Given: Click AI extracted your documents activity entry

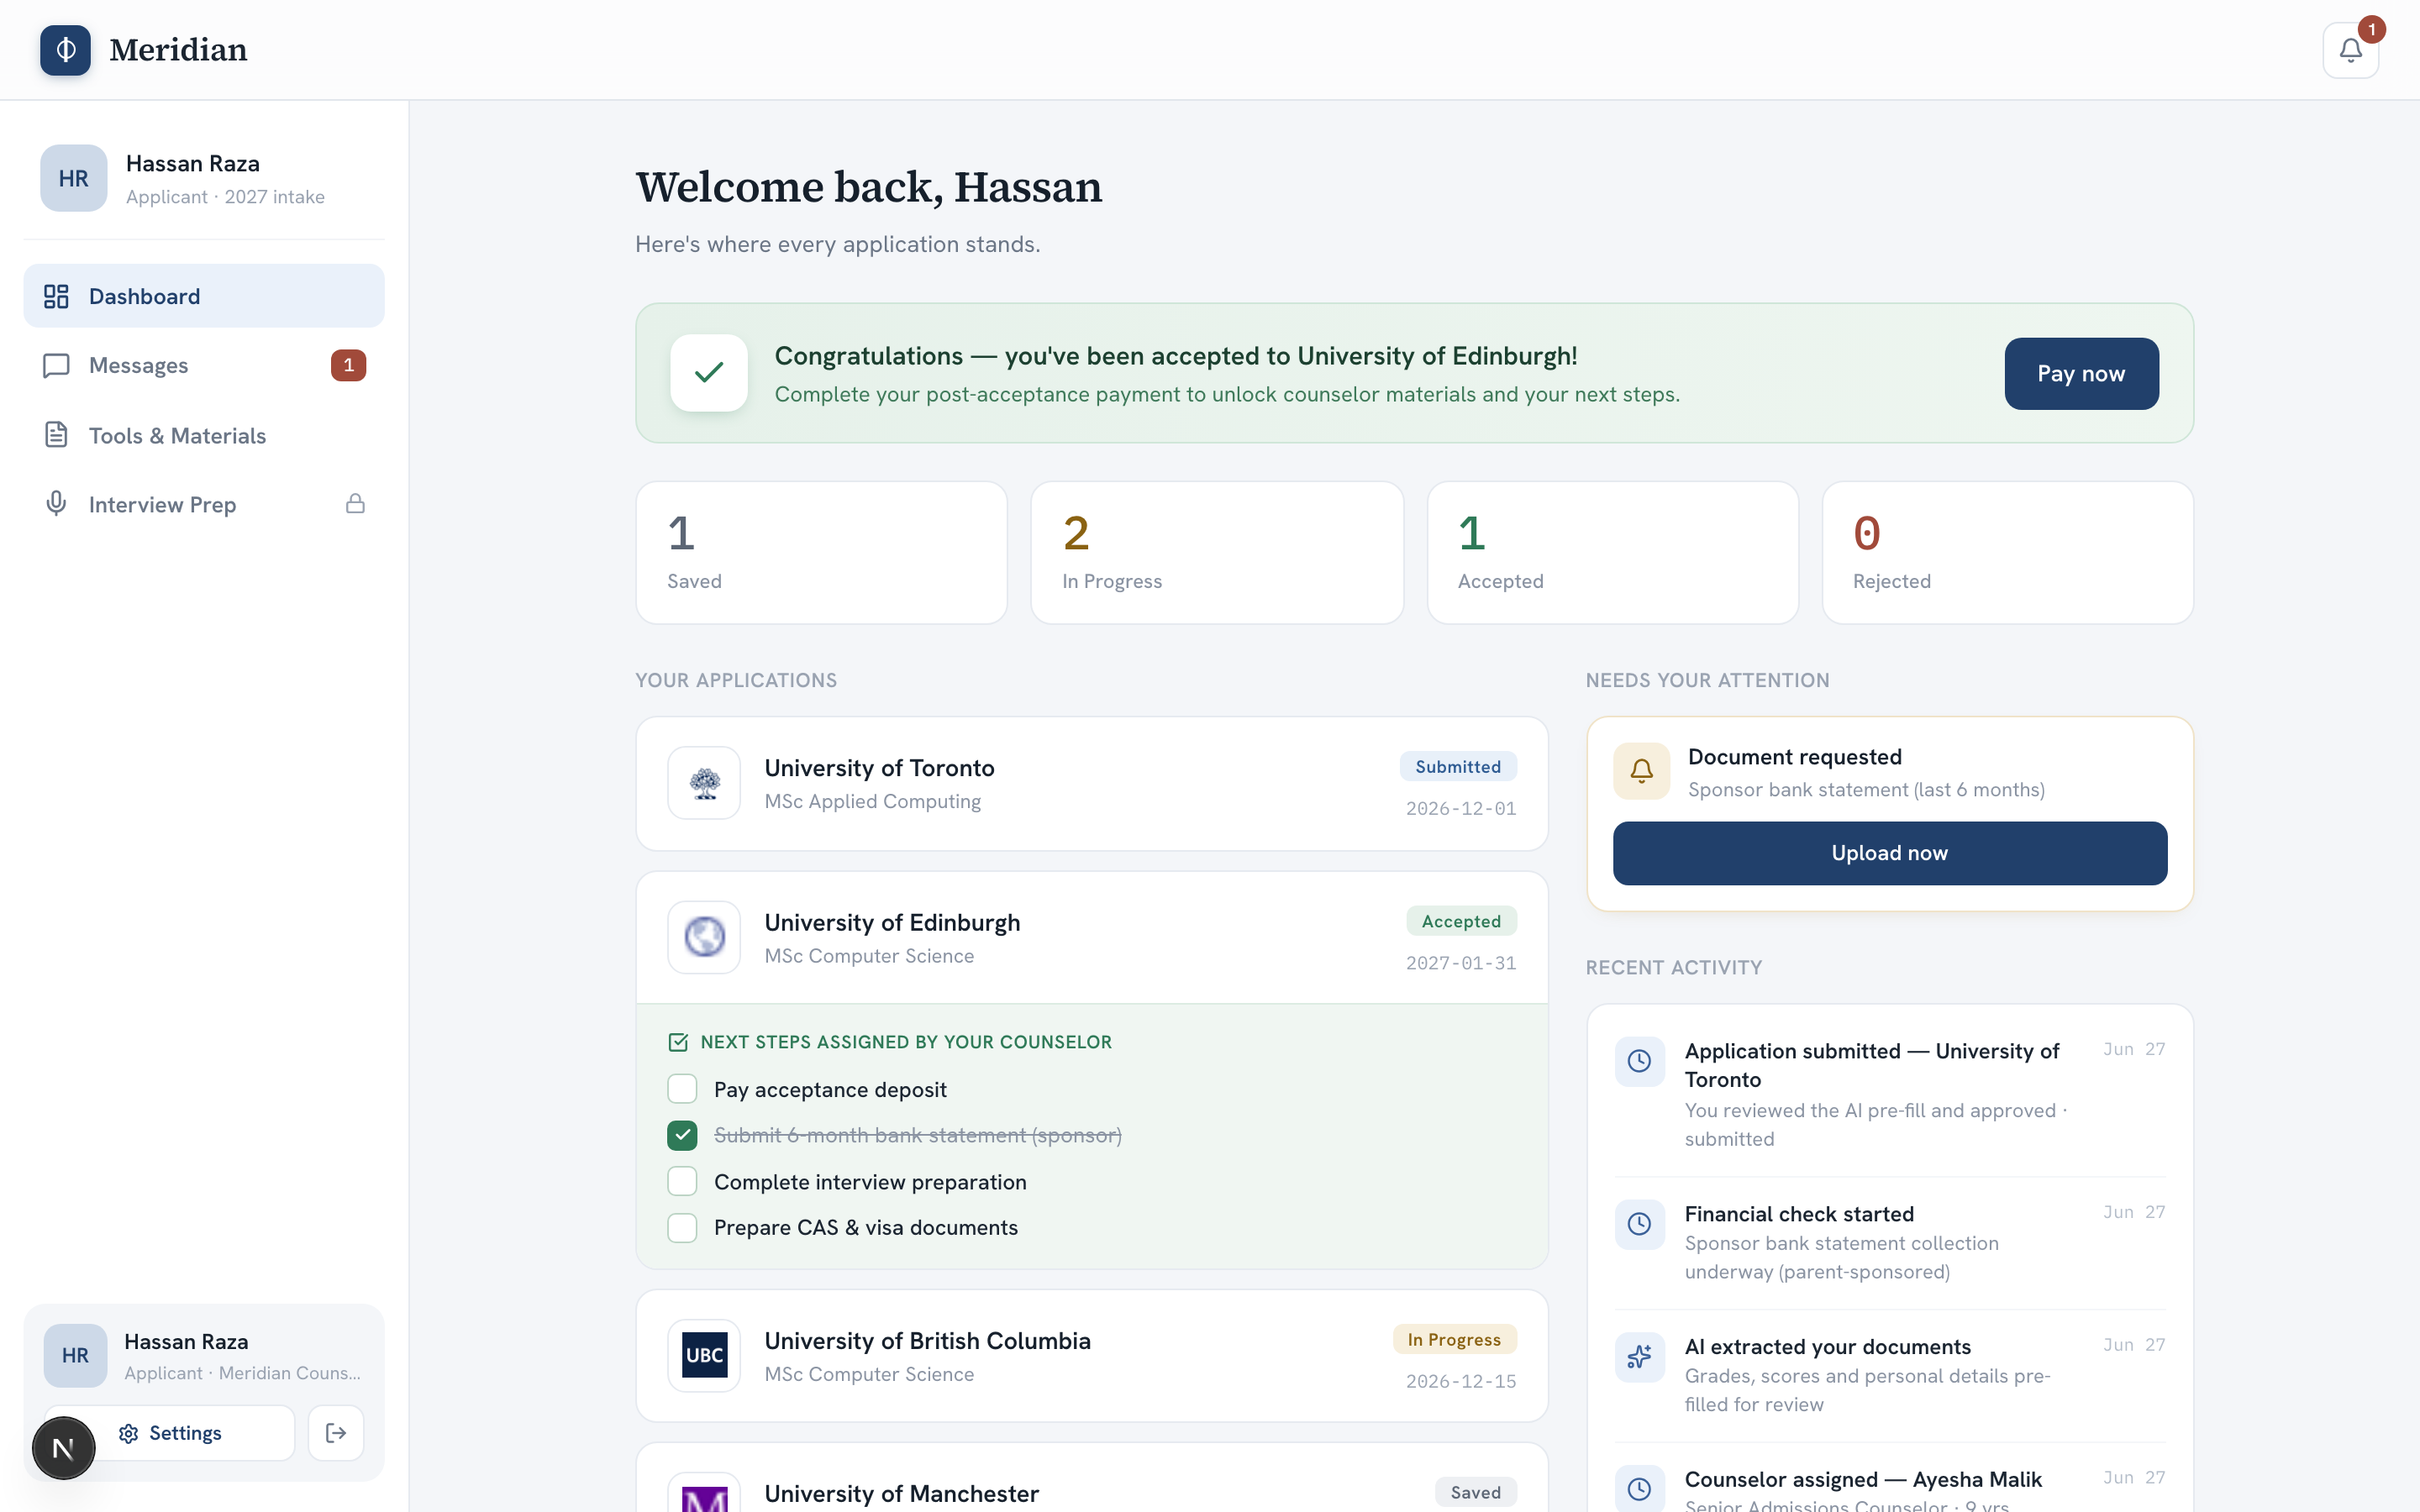Looking at the screenshot, I should pyautogui.click(x=1889, y=1376).
